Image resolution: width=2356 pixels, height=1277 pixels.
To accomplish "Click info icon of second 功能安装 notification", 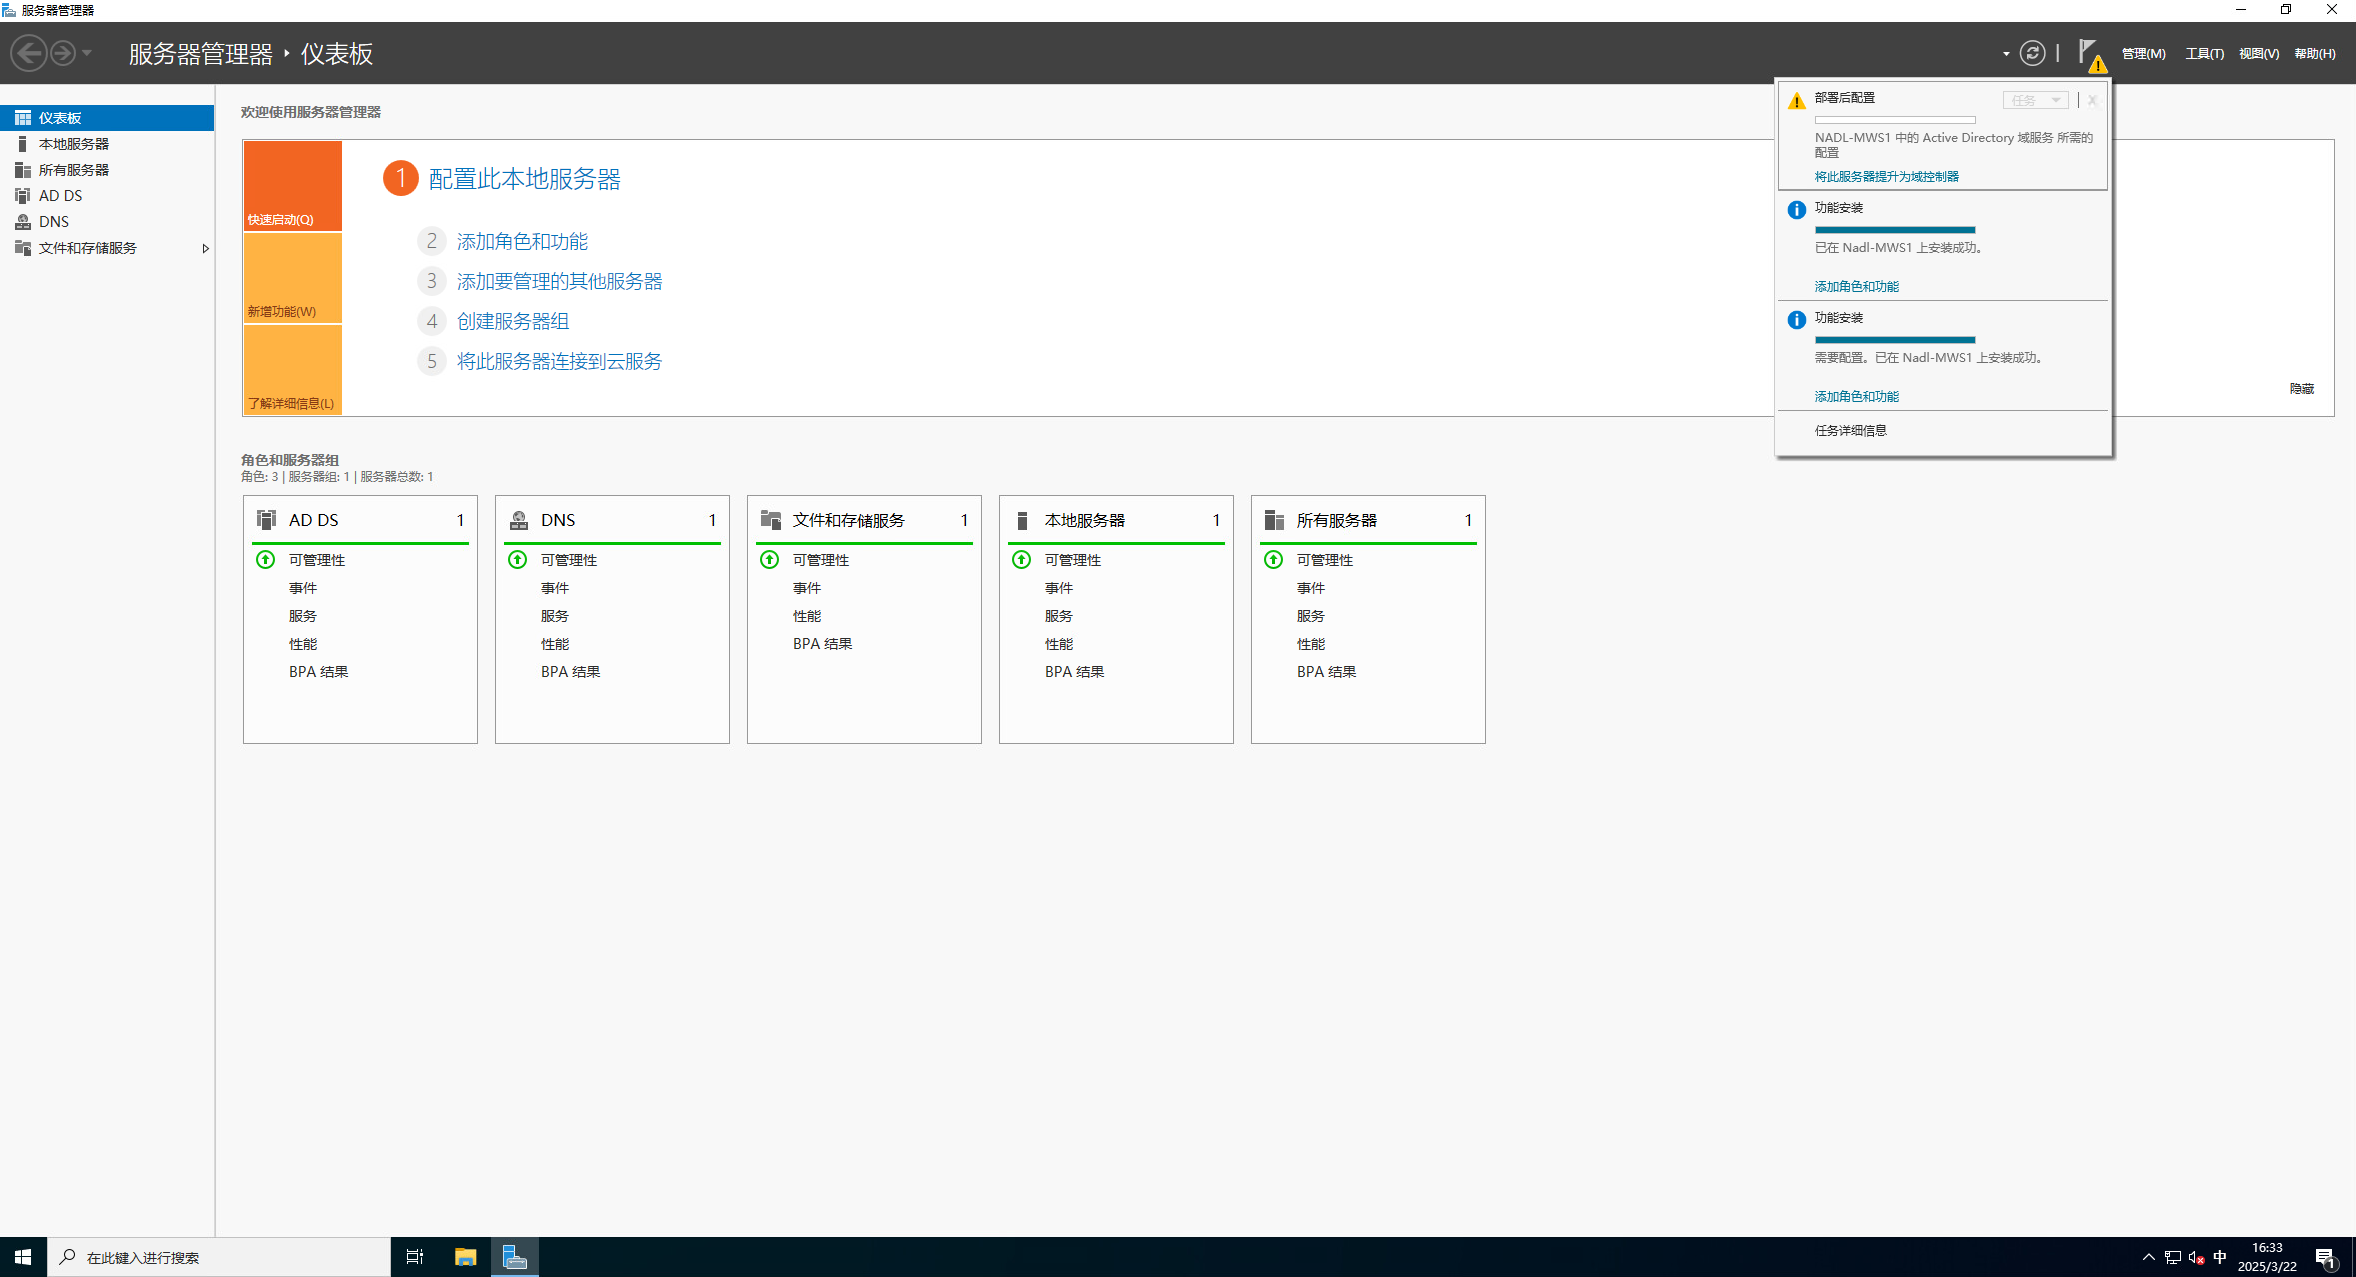I will 1797,320.
